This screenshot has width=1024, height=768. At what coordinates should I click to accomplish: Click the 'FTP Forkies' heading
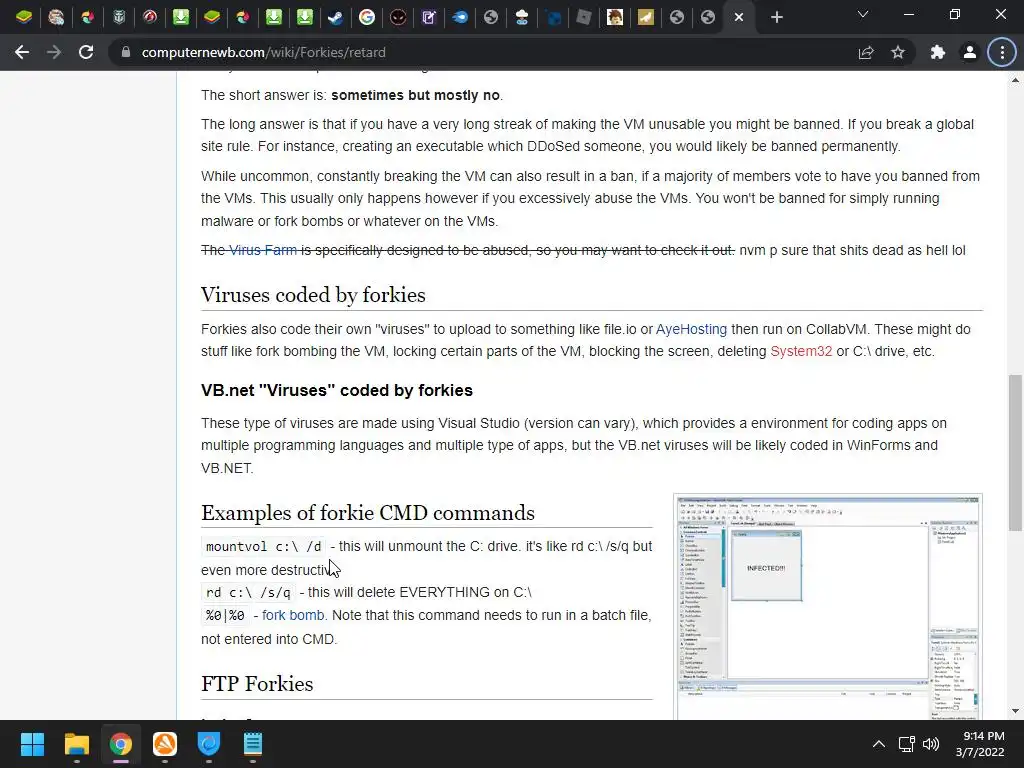(x=257, y=684)
